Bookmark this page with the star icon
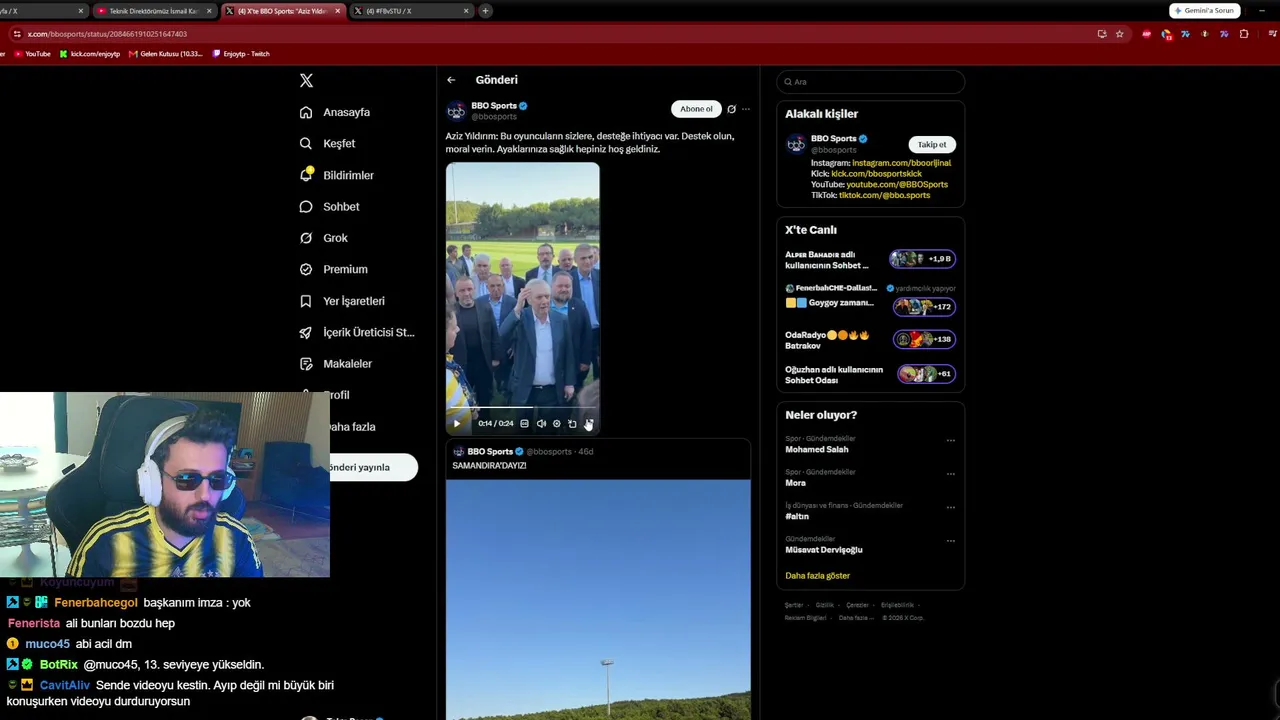The height and width of the screenshot is (720, 1280). pos(1119,34)
